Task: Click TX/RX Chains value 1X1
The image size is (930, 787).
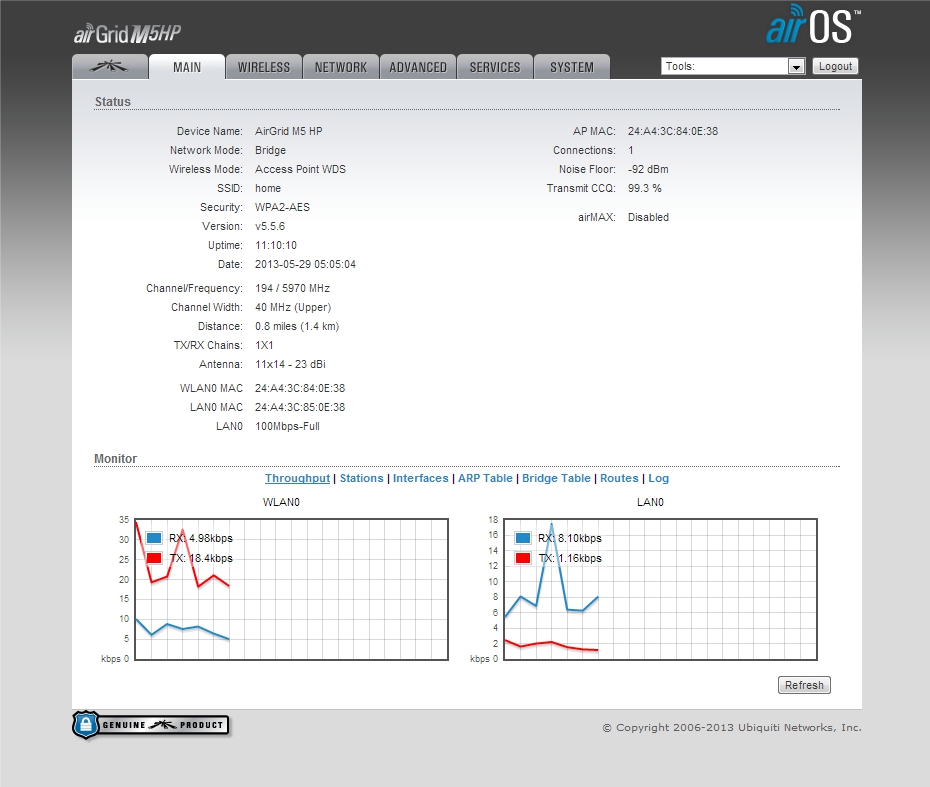Action: pyautogui.click(x=264, y=345)
